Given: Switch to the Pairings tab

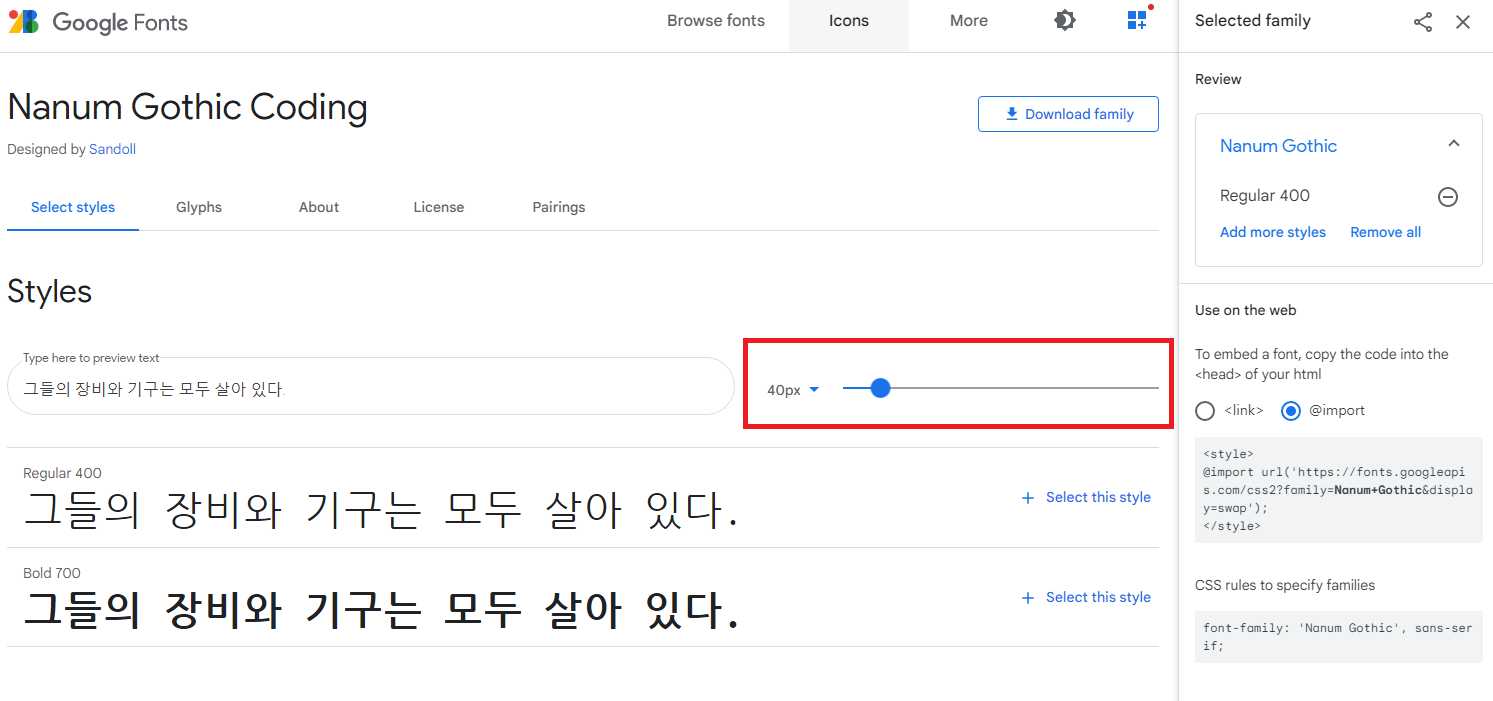Looking at the screenshot, I should (559, 207).
